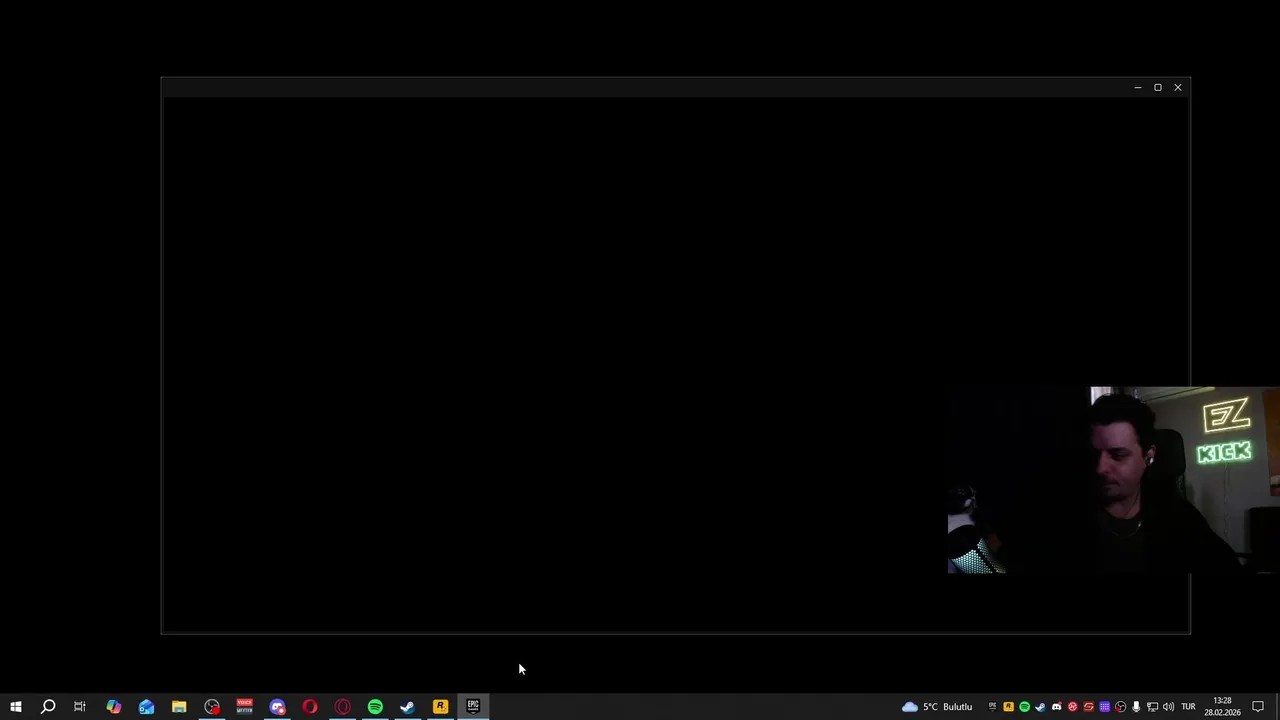The width and height of the screenshot is (1280, 720).
Task: Minimize the black launcher window
Action: [1137, 88]
